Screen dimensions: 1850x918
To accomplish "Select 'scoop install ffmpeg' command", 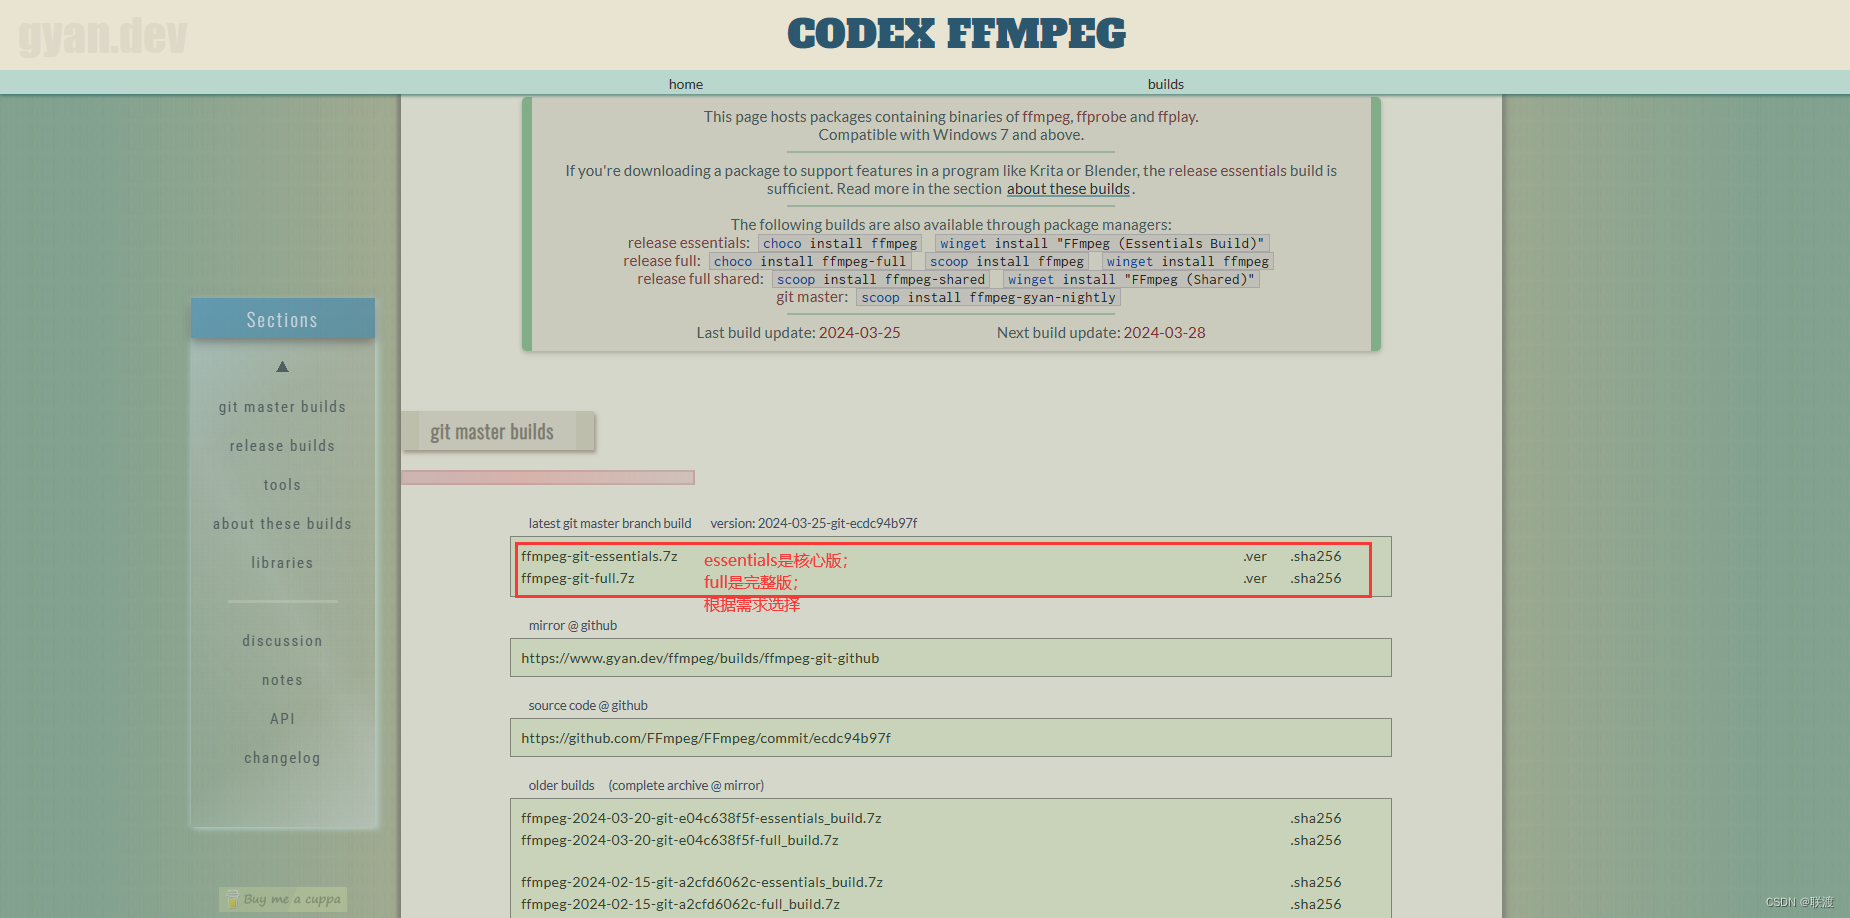I will tap(1007, 261).
